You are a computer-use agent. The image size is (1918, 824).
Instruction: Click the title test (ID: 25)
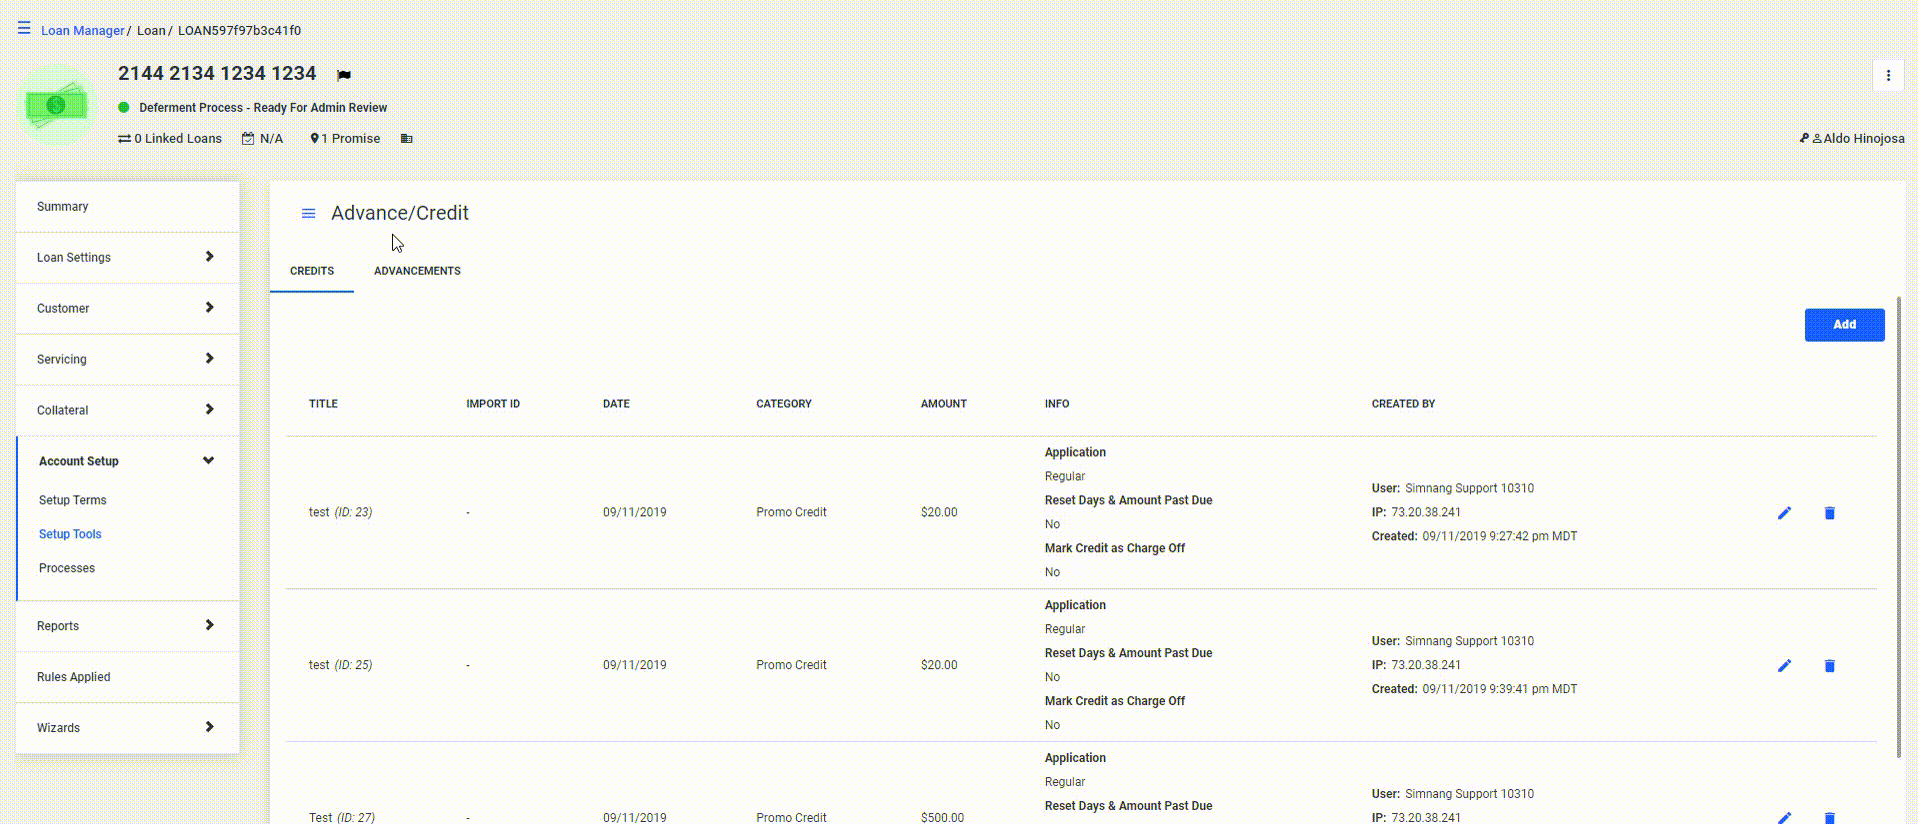340,665
